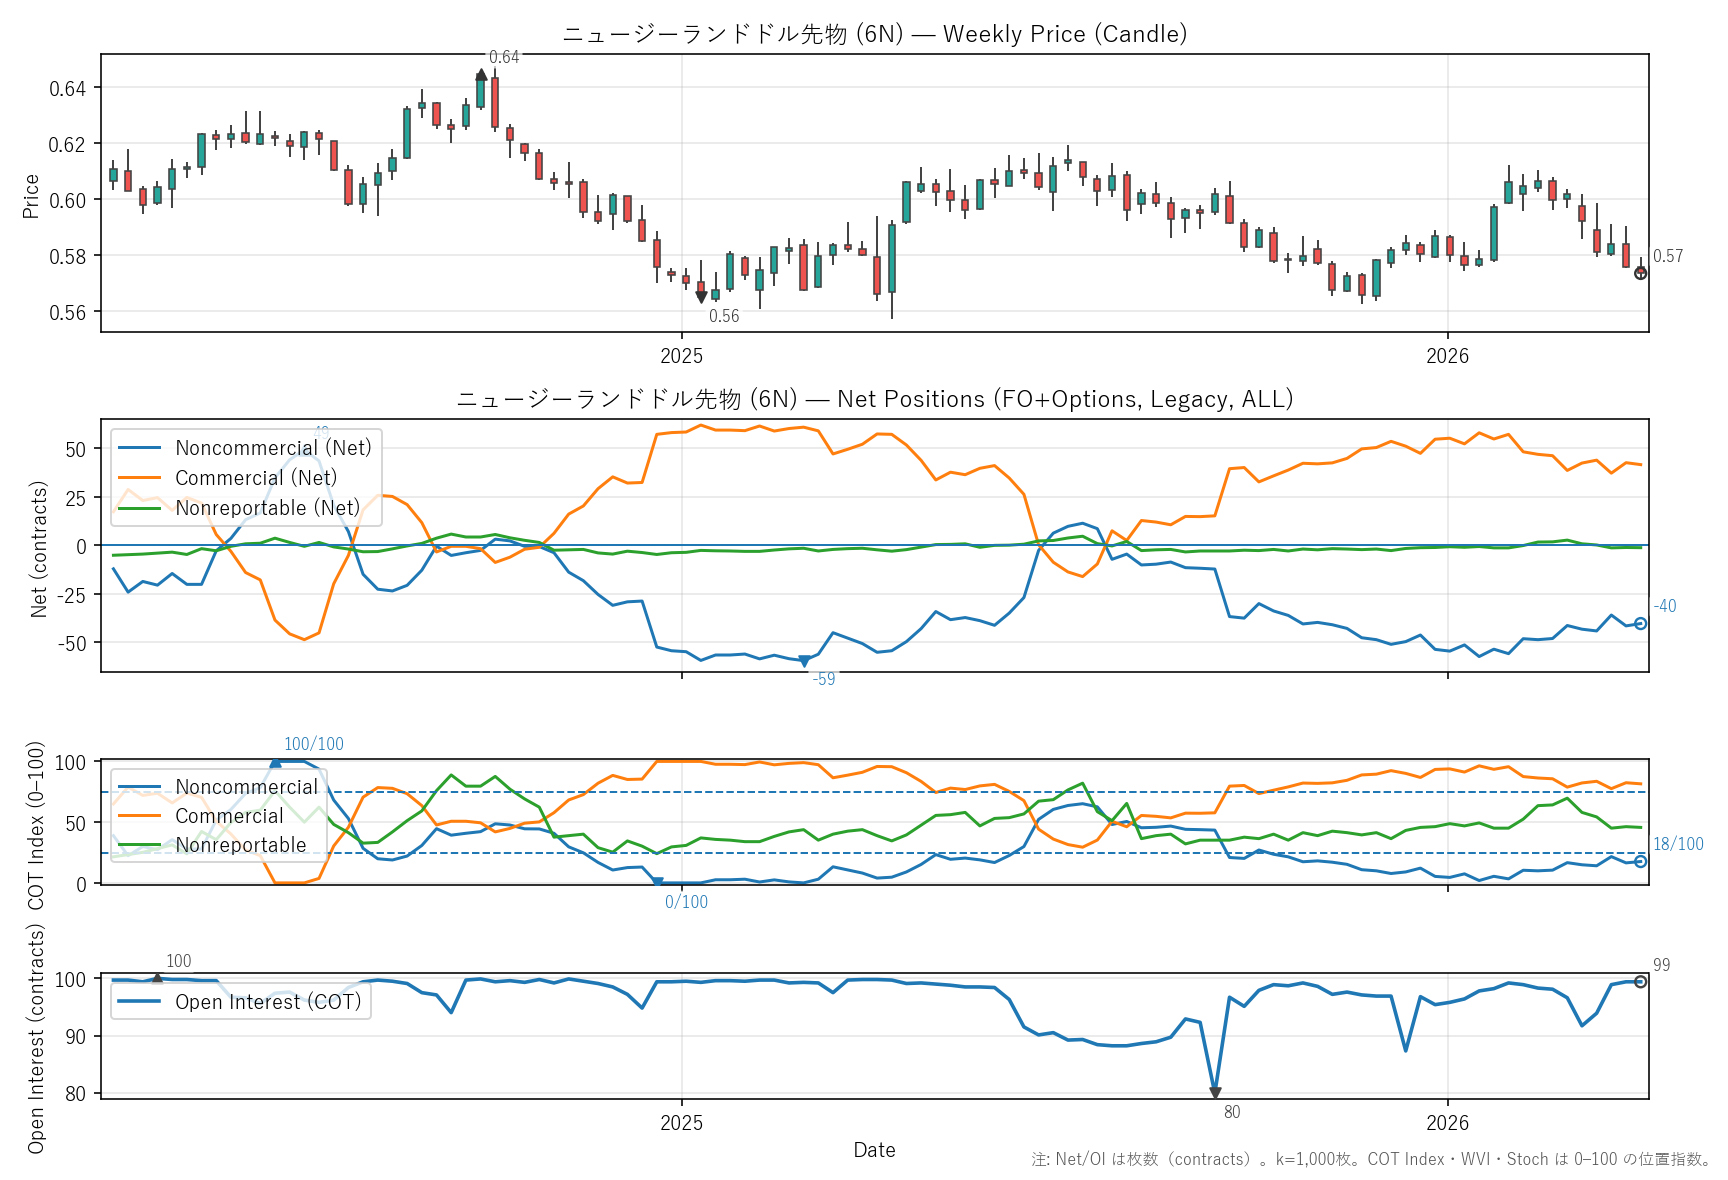Screen dimensions: 1728x1180
Task: Click the 0/100 COT index low marker
Action: pyautogui.click(x=657, y=882)
